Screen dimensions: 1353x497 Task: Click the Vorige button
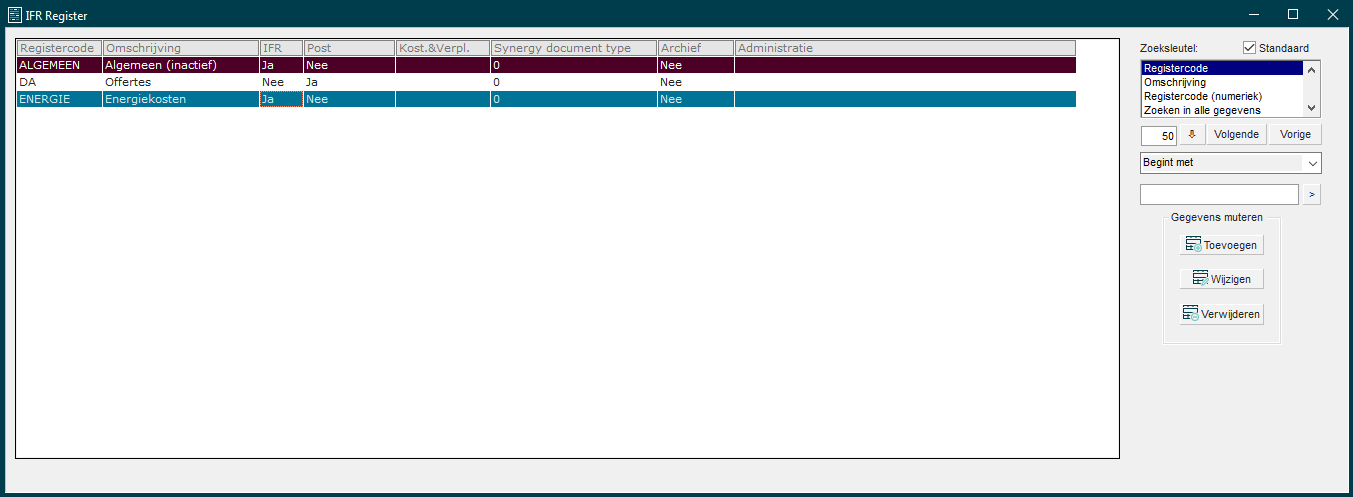click(1295, 135)
